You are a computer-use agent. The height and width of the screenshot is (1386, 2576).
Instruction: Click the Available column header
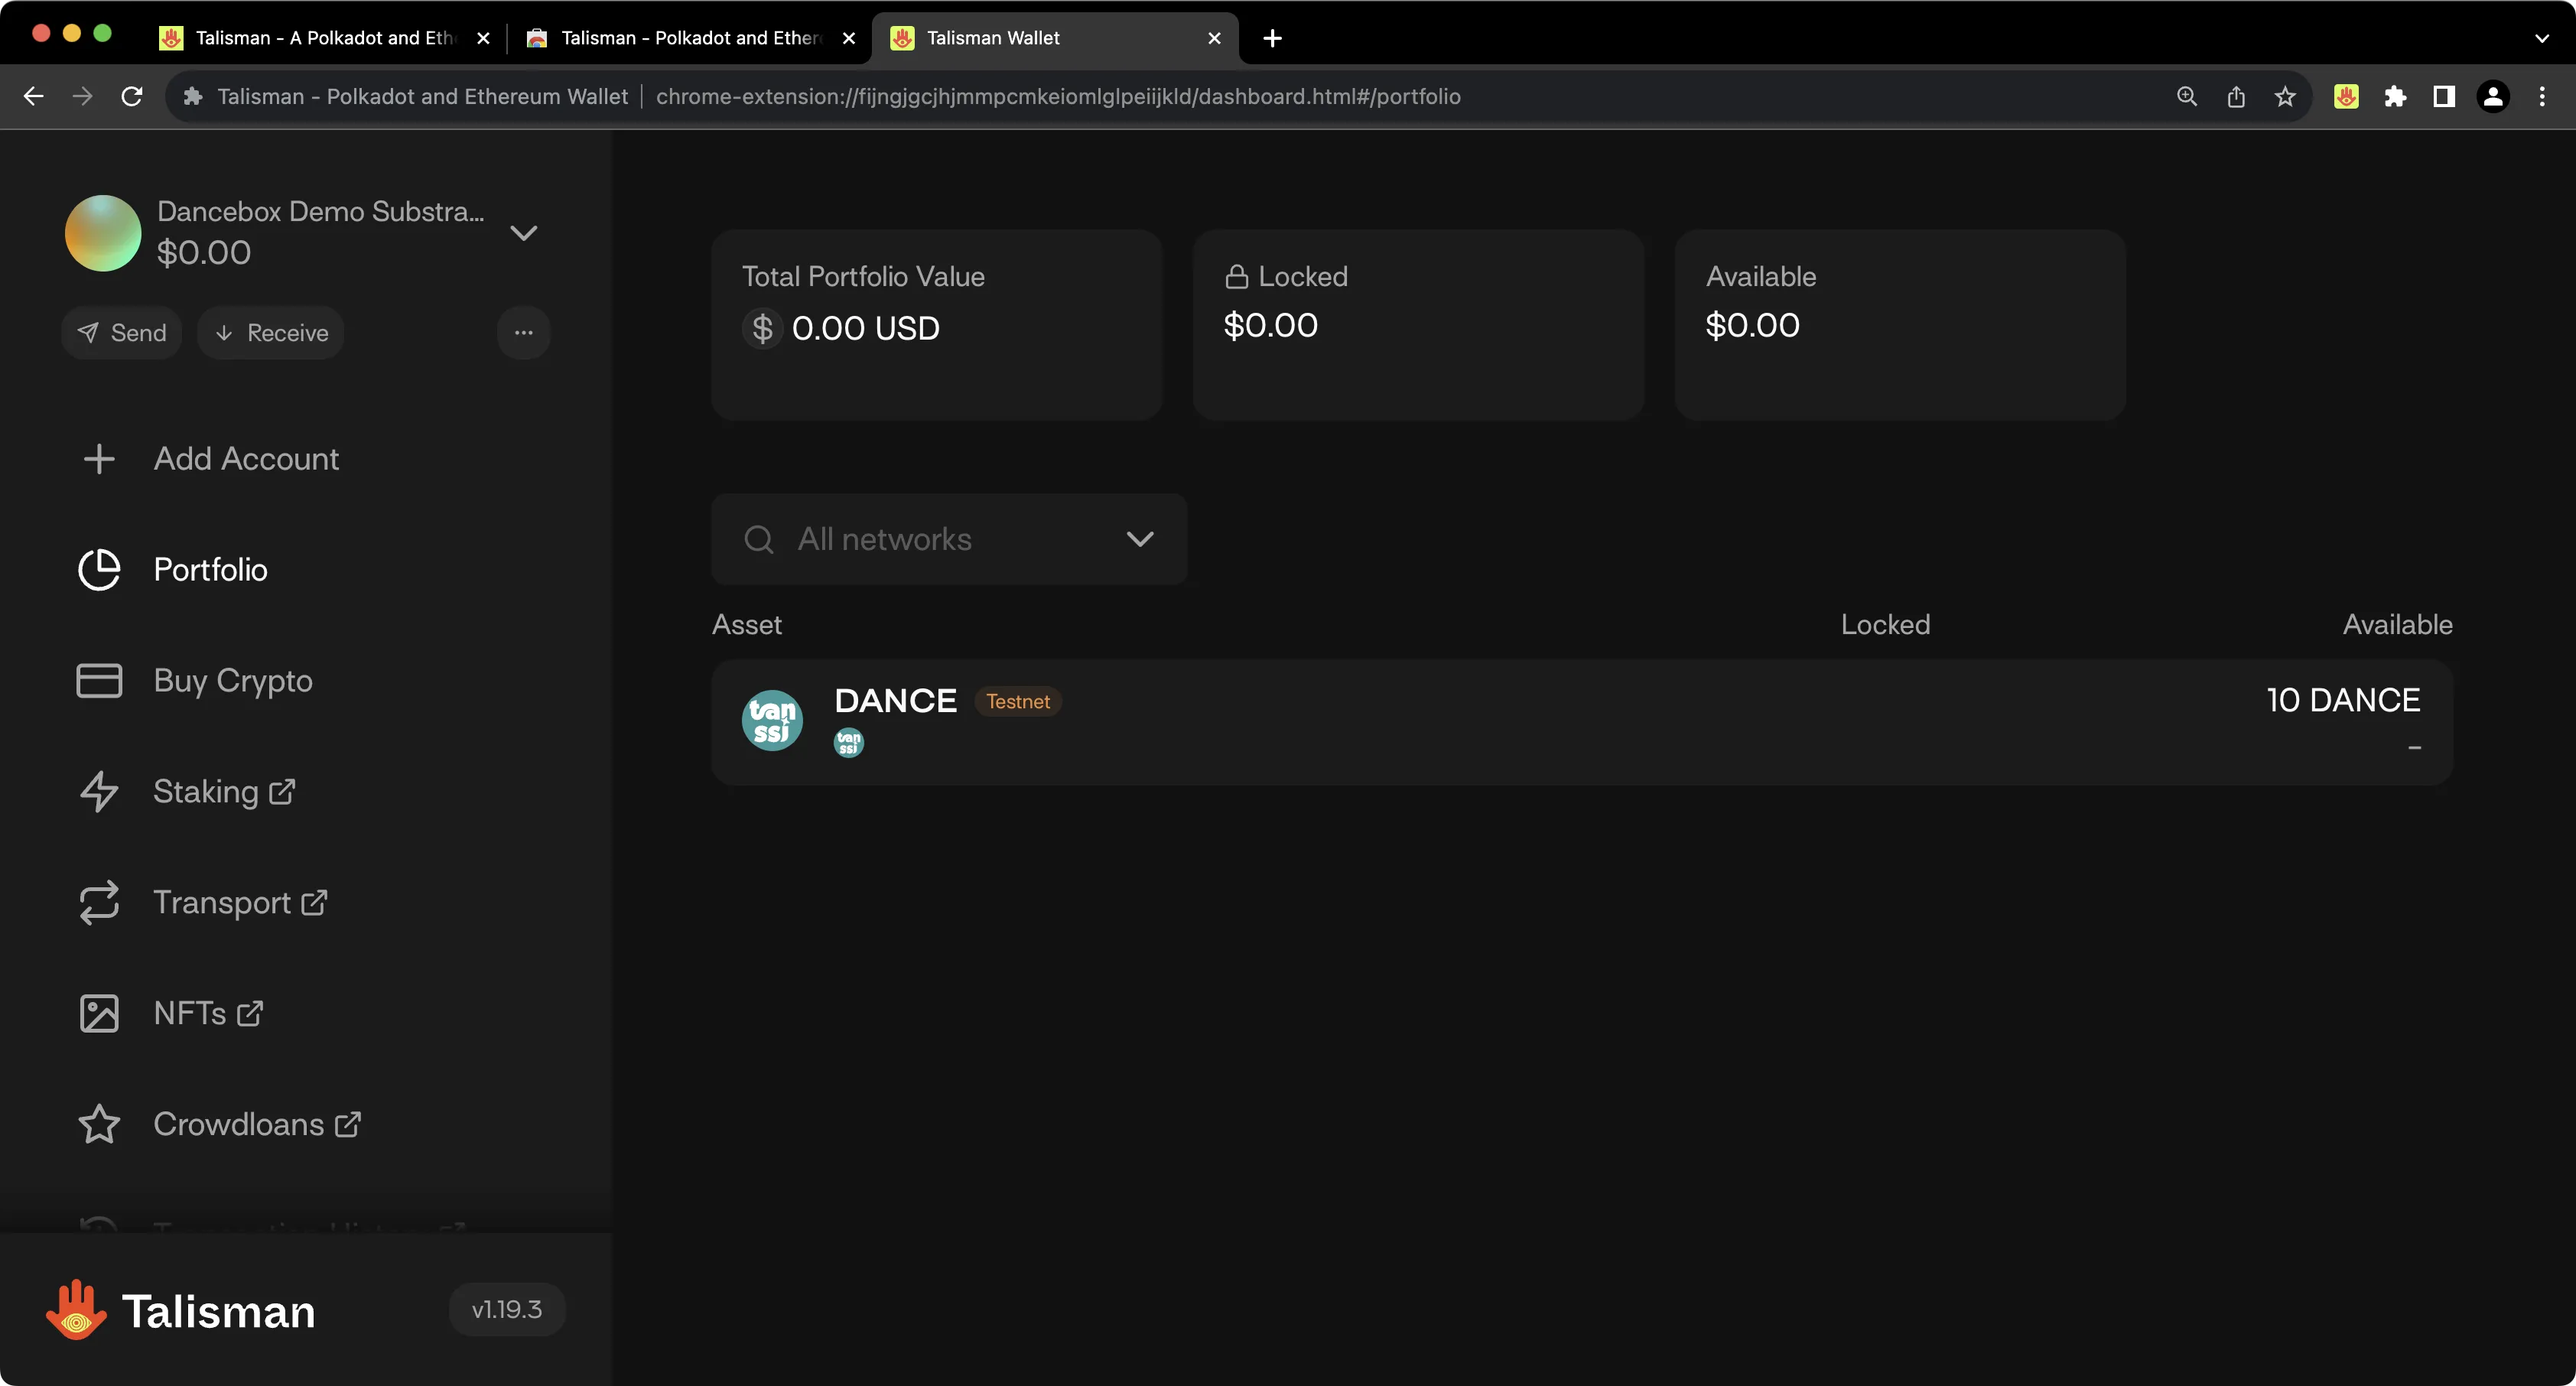click(2397, 625)
